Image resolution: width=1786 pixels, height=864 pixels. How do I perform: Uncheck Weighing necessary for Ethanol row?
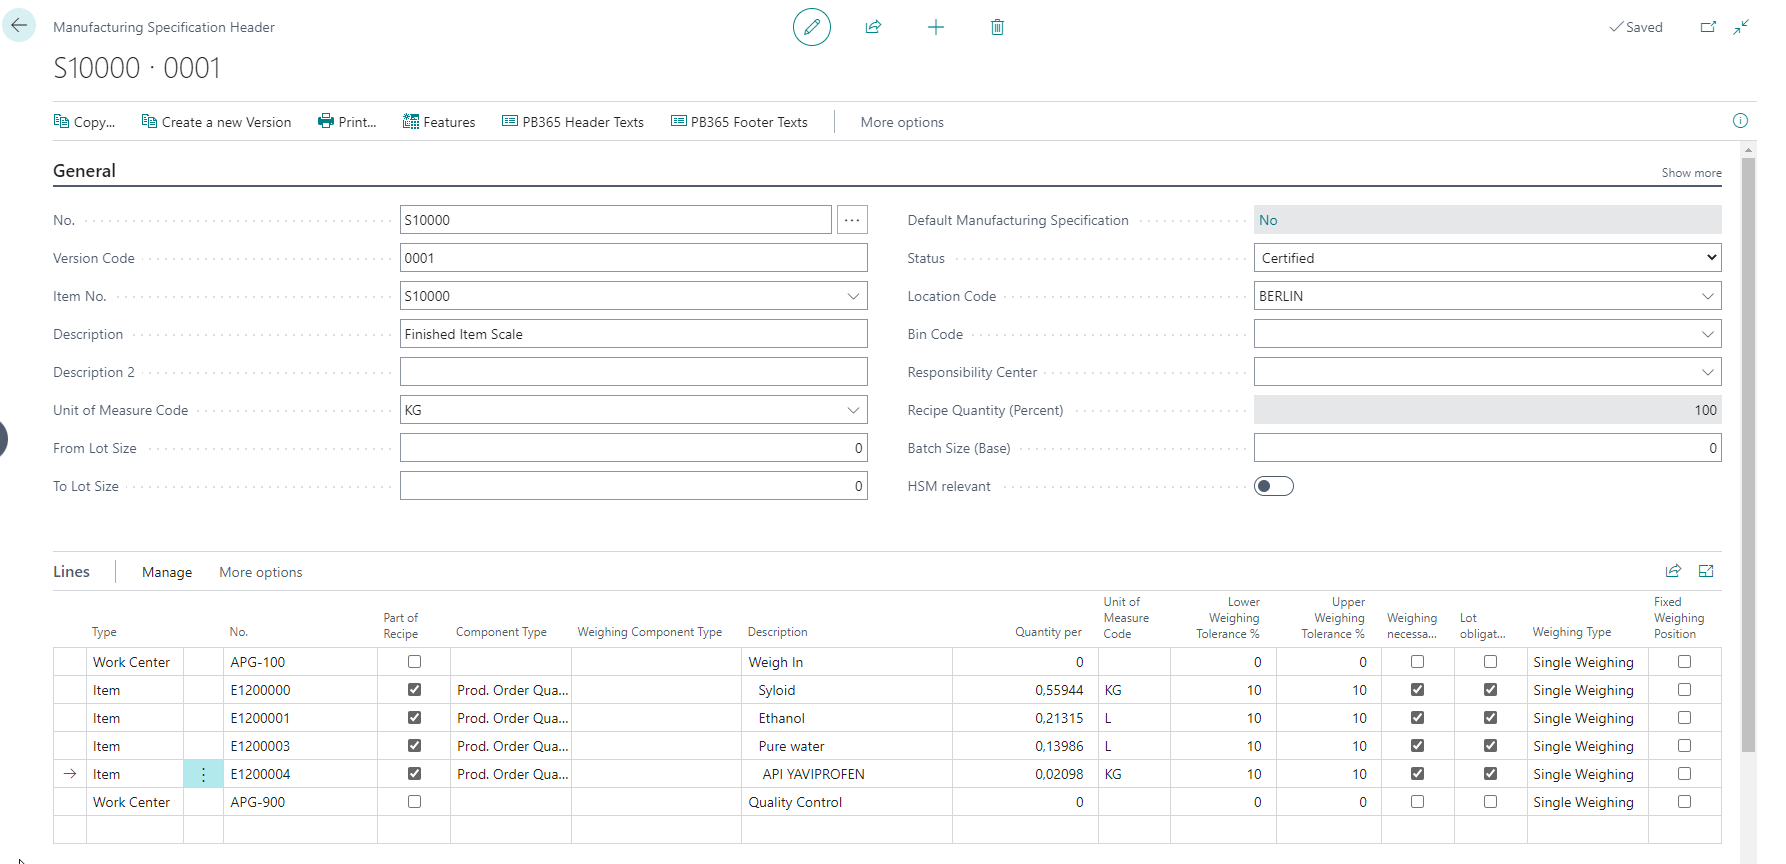tap(1417, 718)
